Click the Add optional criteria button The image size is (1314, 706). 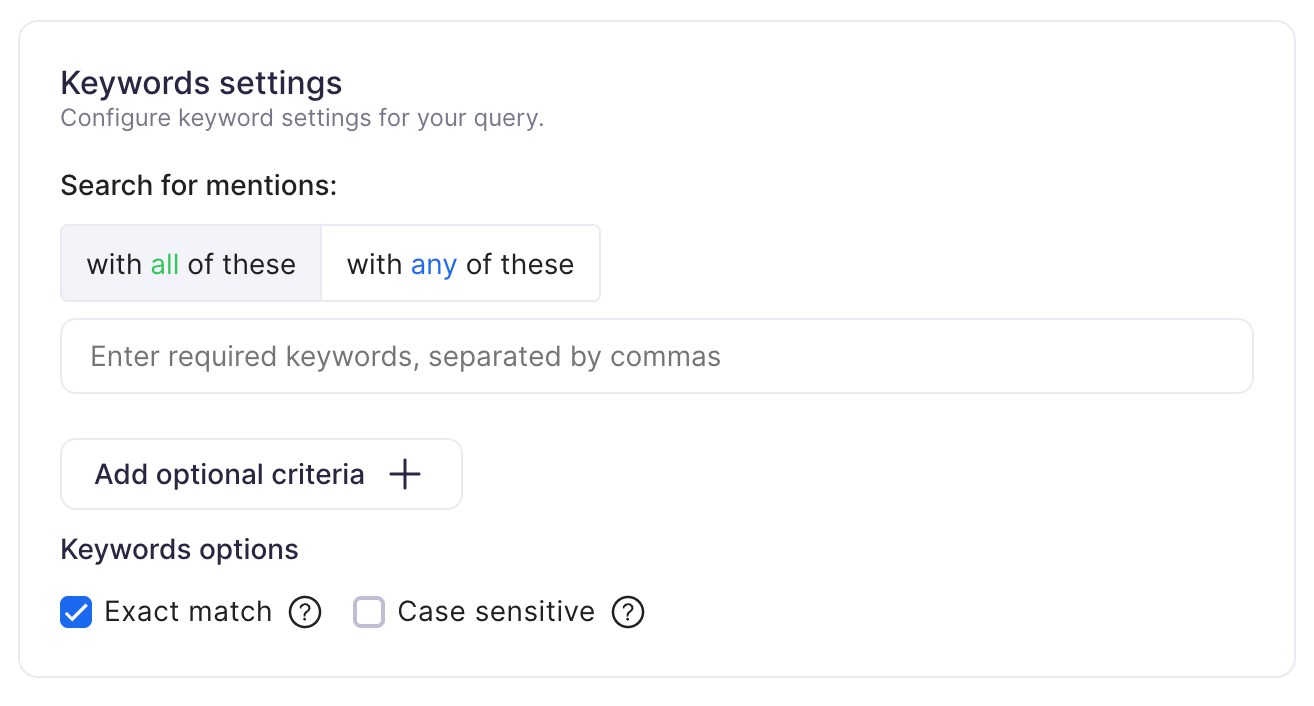[x=261, y=474]
